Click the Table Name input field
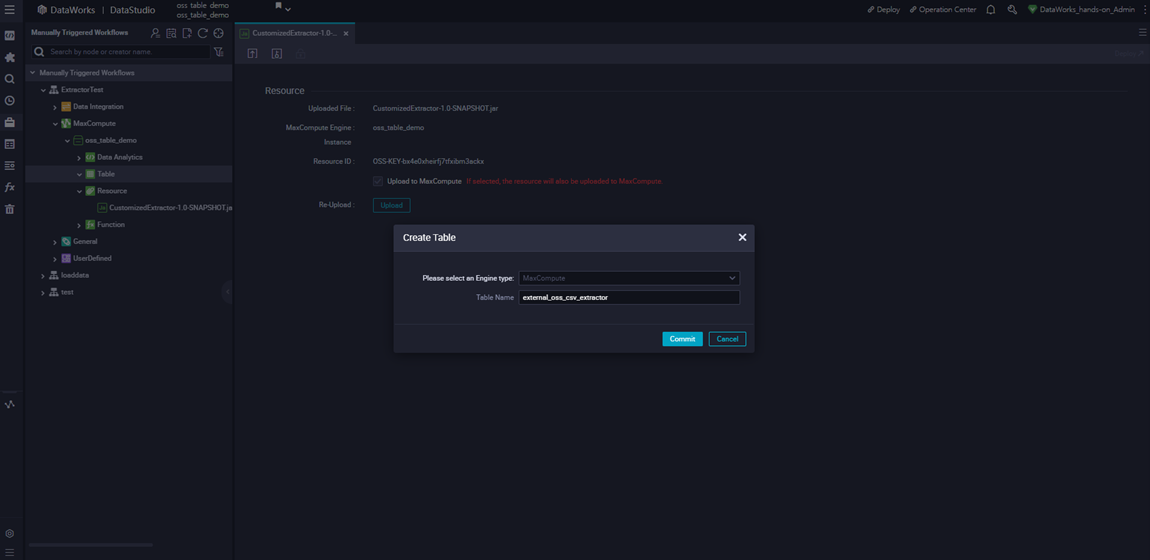 click(x=629, y=298)
